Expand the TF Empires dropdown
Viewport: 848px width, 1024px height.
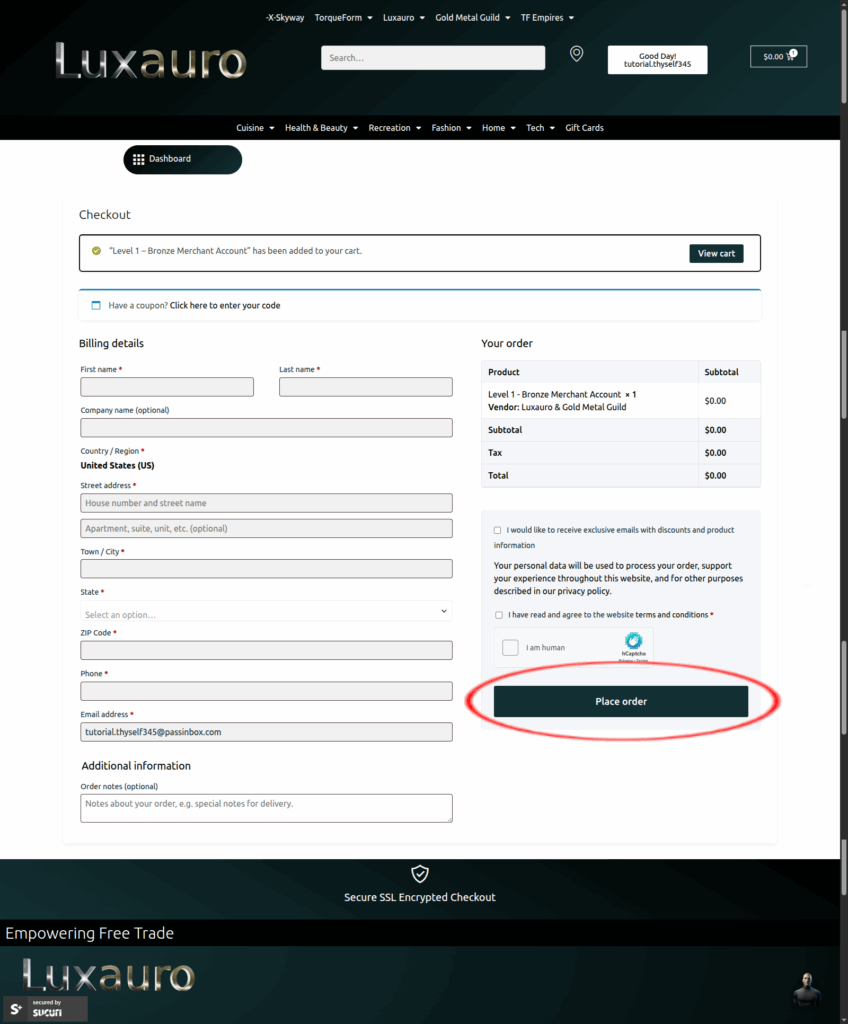pyautogui.click(x=547, y=18)
